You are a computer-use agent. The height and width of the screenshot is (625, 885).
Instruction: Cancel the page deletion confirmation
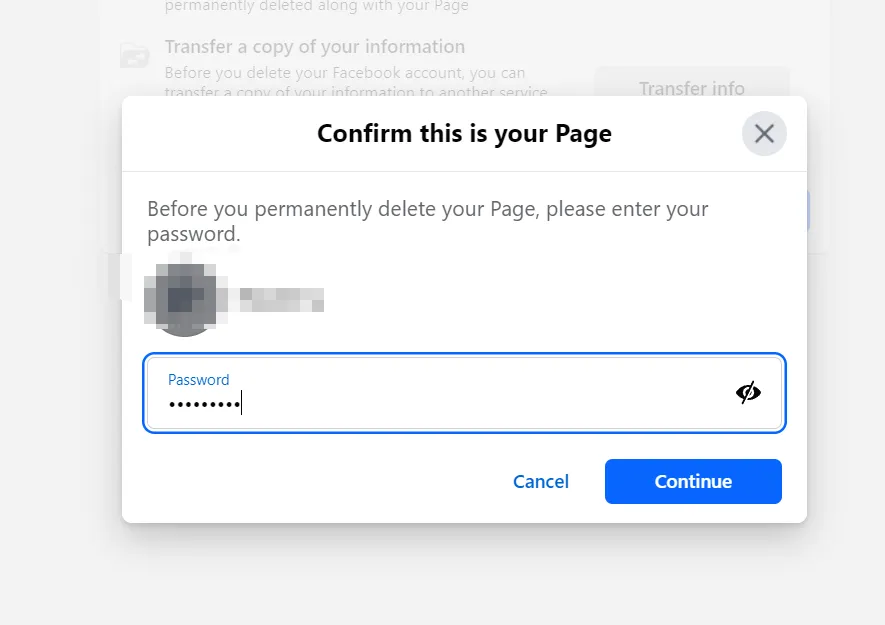tap(541, 482)
